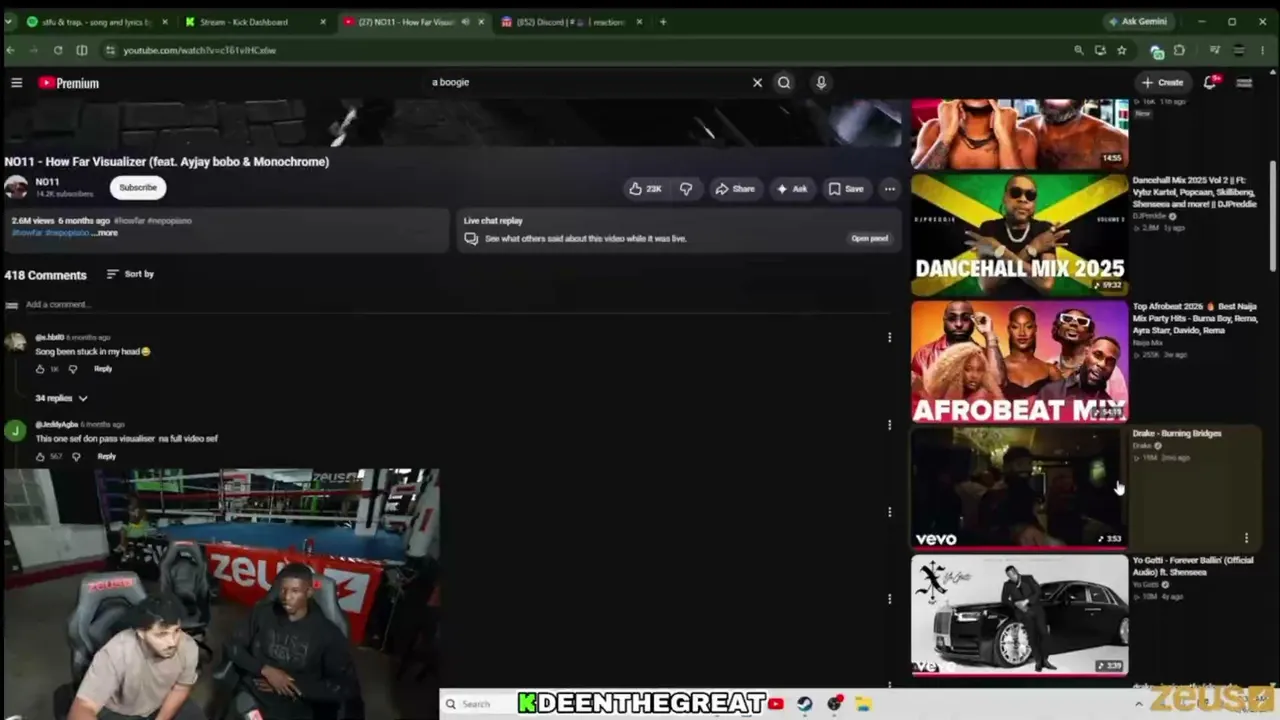Image resolution: width=1280 pixels, height=720 pixels.
Task: Dislike the 'This one sef don pass' comment
Action: [76, 457]
